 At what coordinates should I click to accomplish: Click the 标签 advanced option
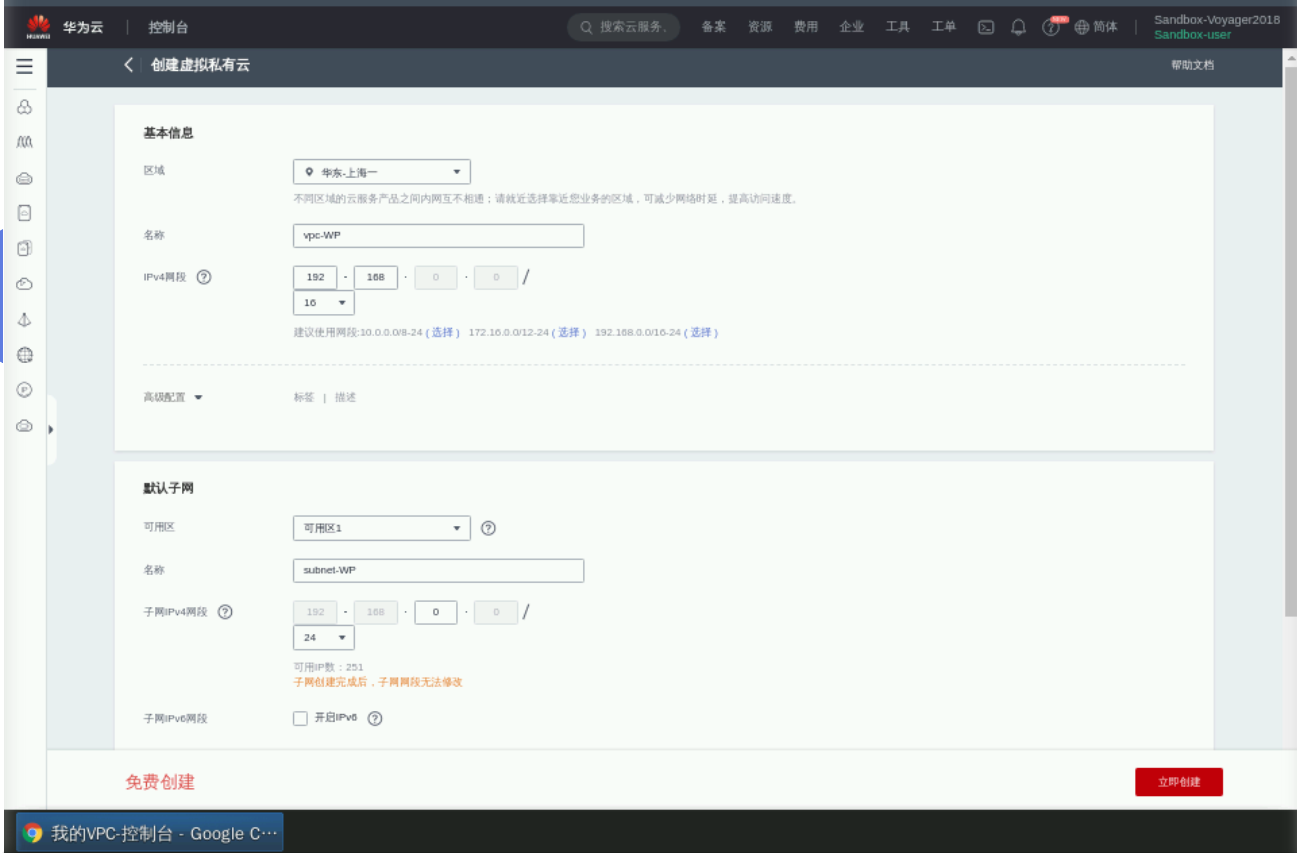(304, 397)
